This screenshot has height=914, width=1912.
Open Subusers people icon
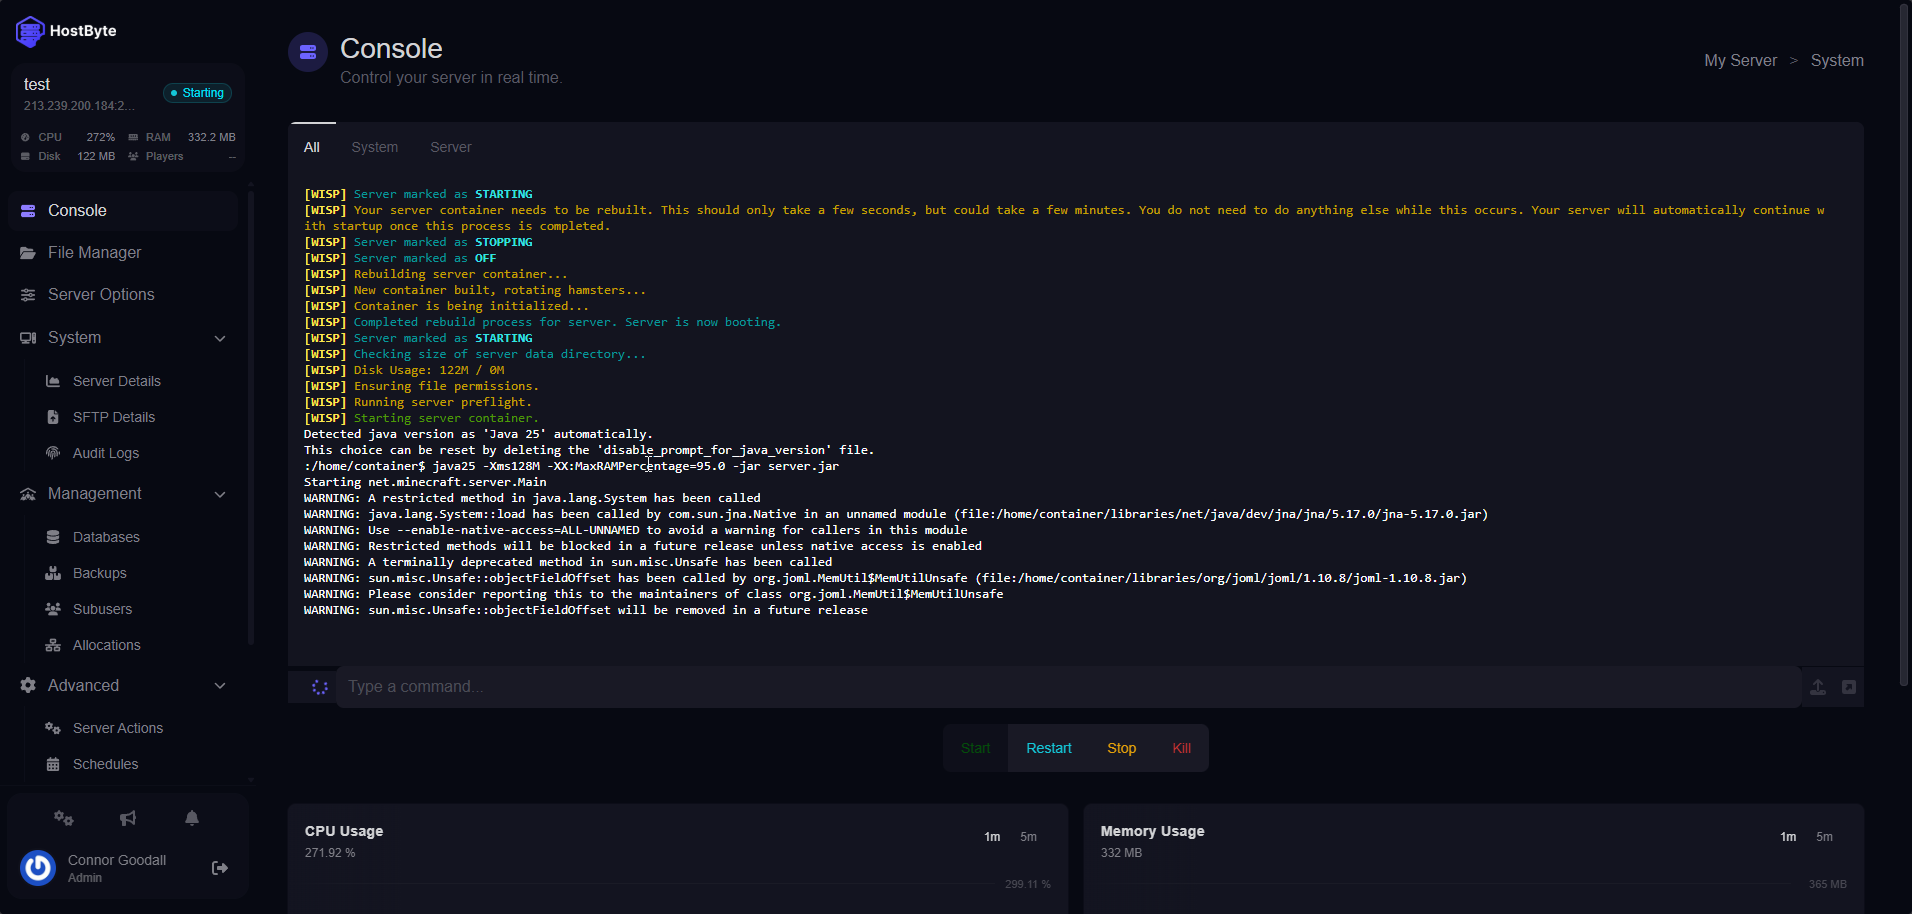click(53, 609)
